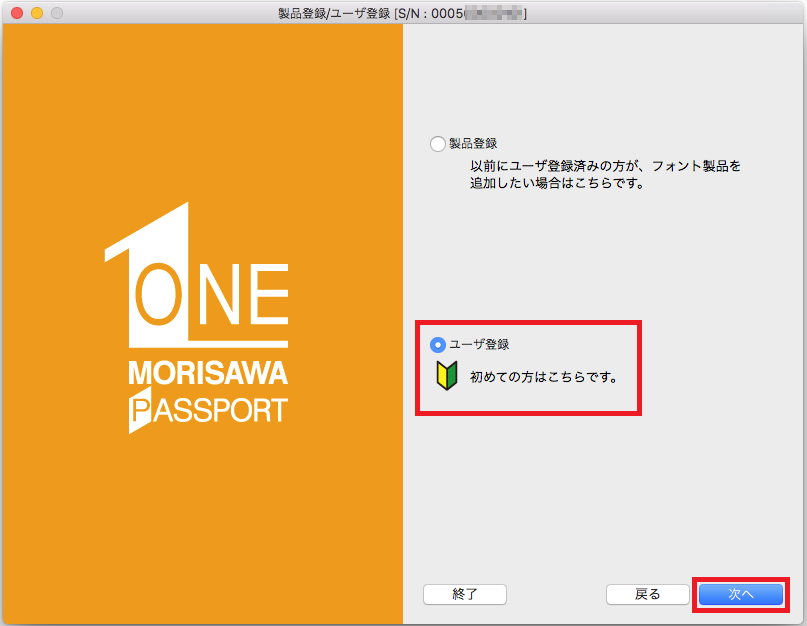Click the 終了 button to quit
The height and width of the screenshot is (626, 807).
(x=465, y=594)
